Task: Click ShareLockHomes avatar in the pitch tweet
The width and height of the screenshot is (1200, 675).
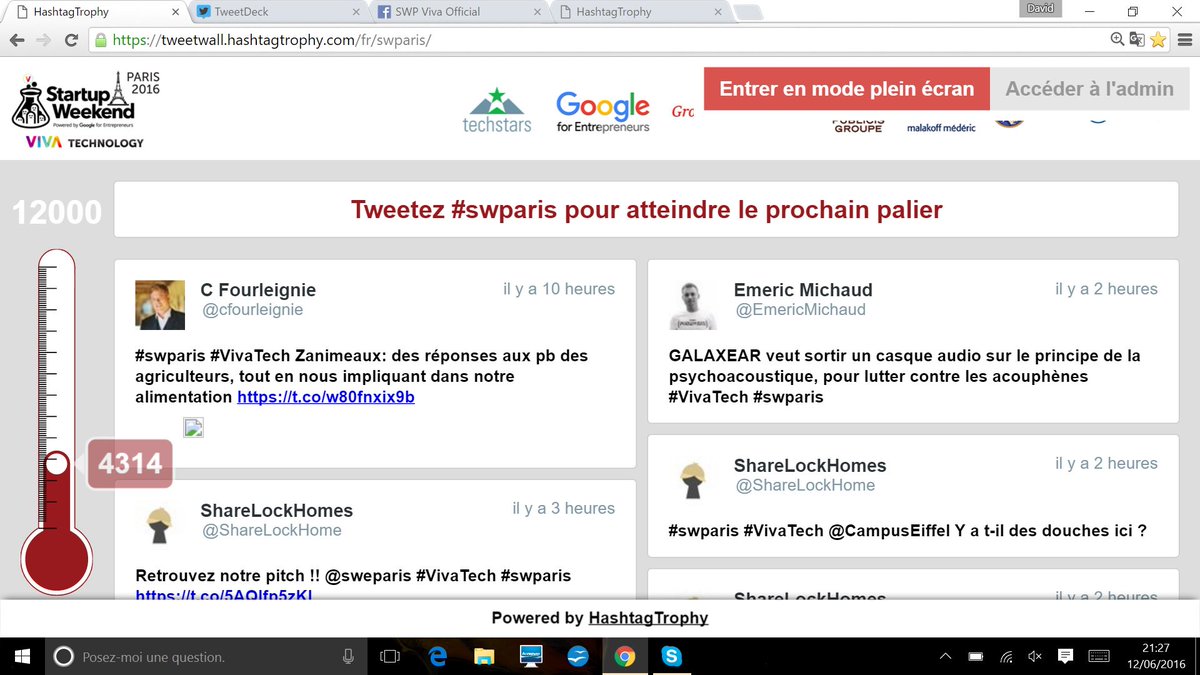Action: [160, 525]
